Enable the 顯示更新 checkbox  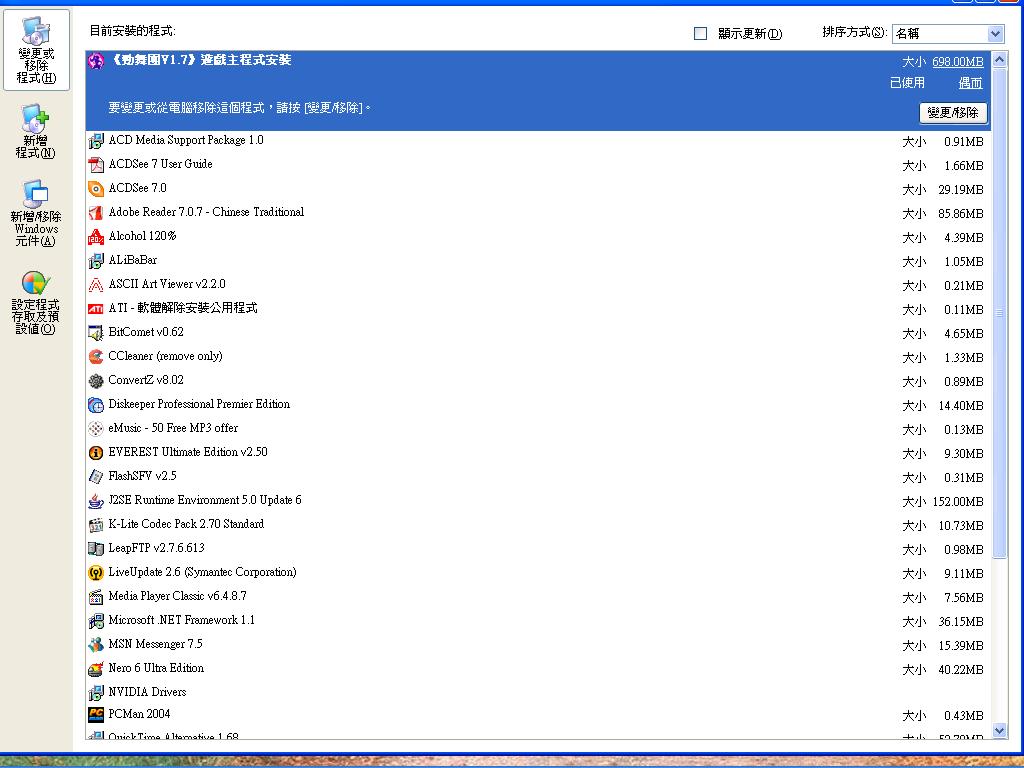tap(701, 34)
